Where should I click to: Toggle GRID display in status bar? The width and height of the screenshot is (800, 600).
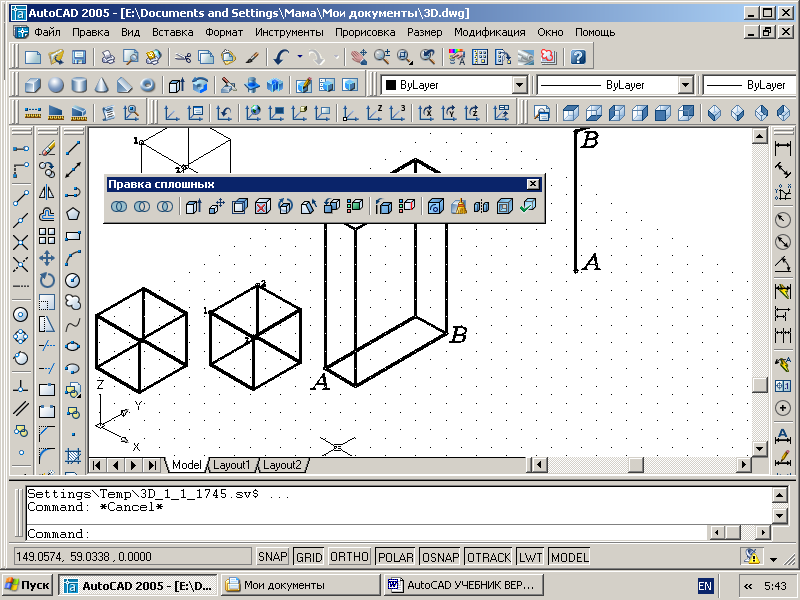click(309, 557)
